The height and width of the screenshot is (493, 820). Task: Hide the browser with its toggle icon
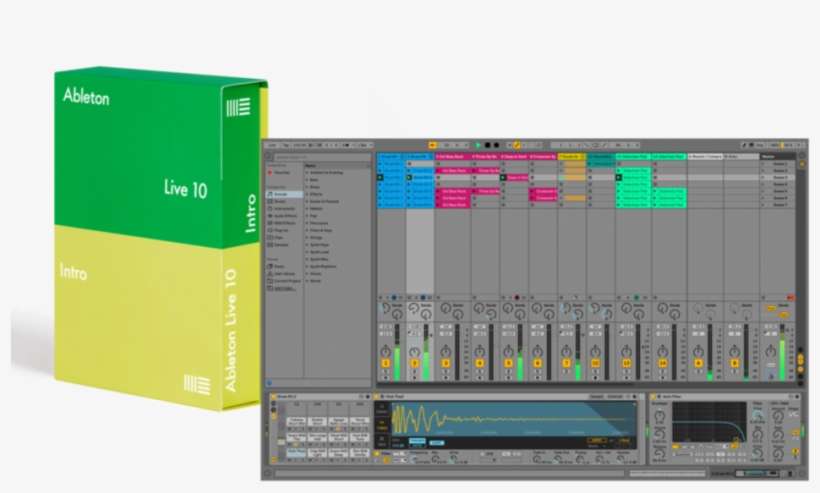(269, 157)
